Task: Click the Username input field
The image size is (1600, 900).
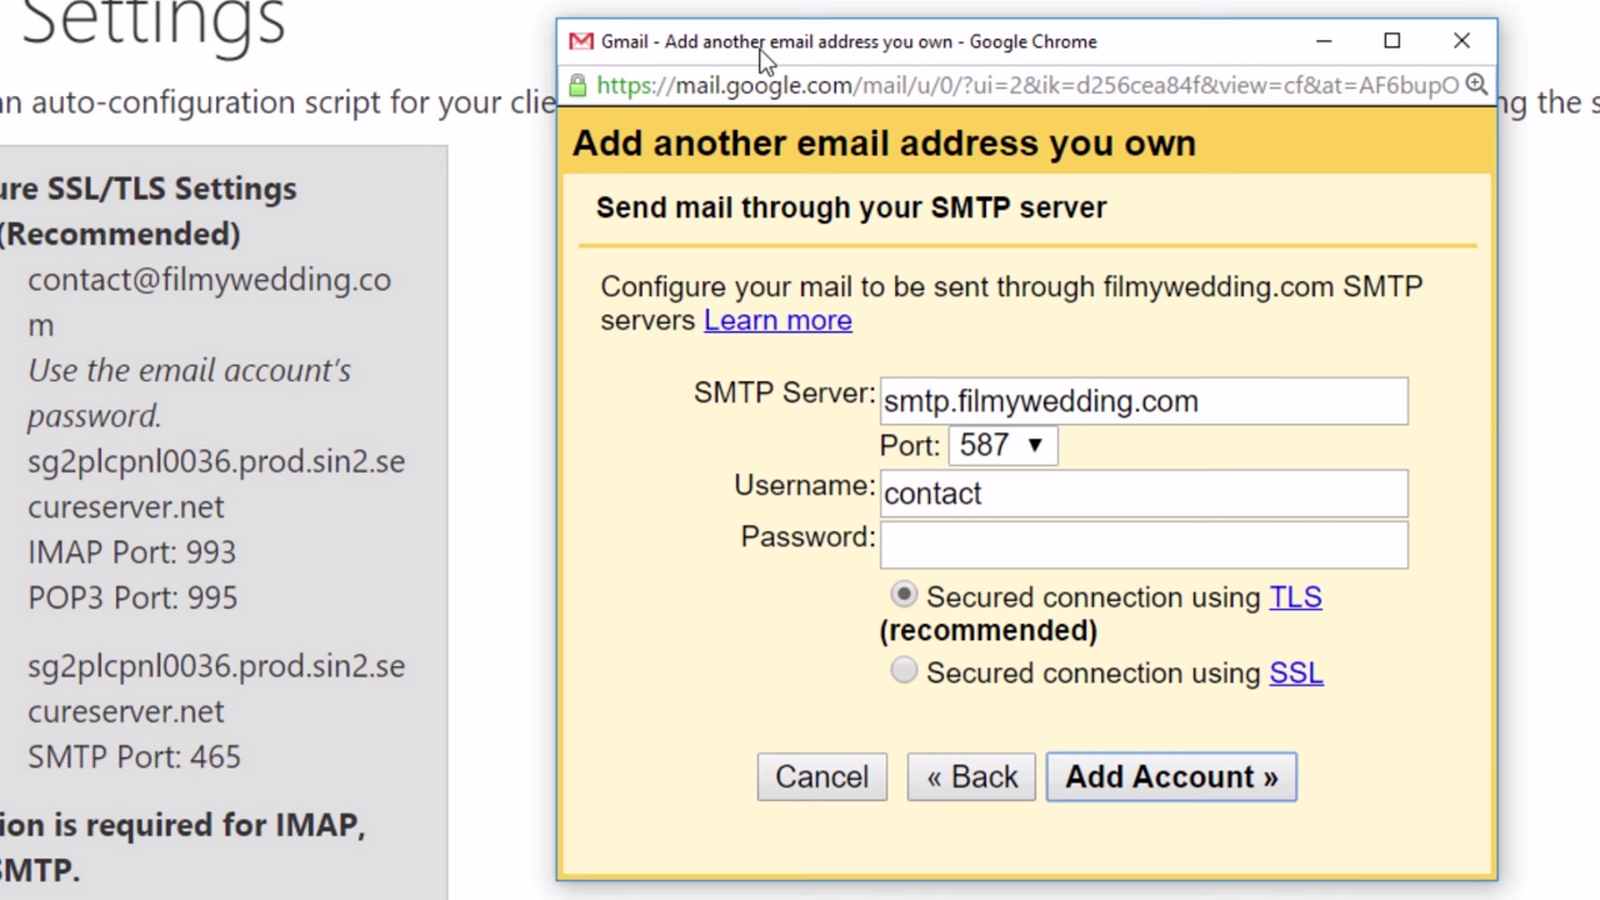Action: tap(1144, 493)
